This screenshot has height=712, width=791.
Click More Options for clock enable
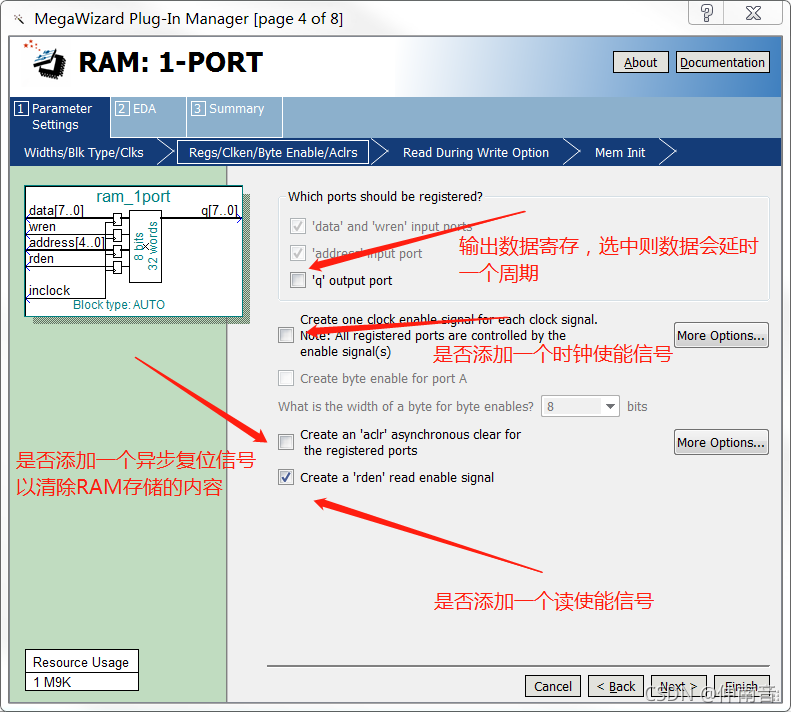click(x=721, y=336)
